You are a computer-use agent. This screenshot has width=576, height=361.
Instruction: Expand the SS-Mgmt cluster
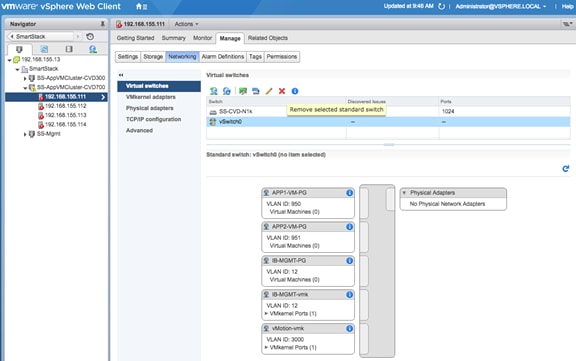[25, 134]
